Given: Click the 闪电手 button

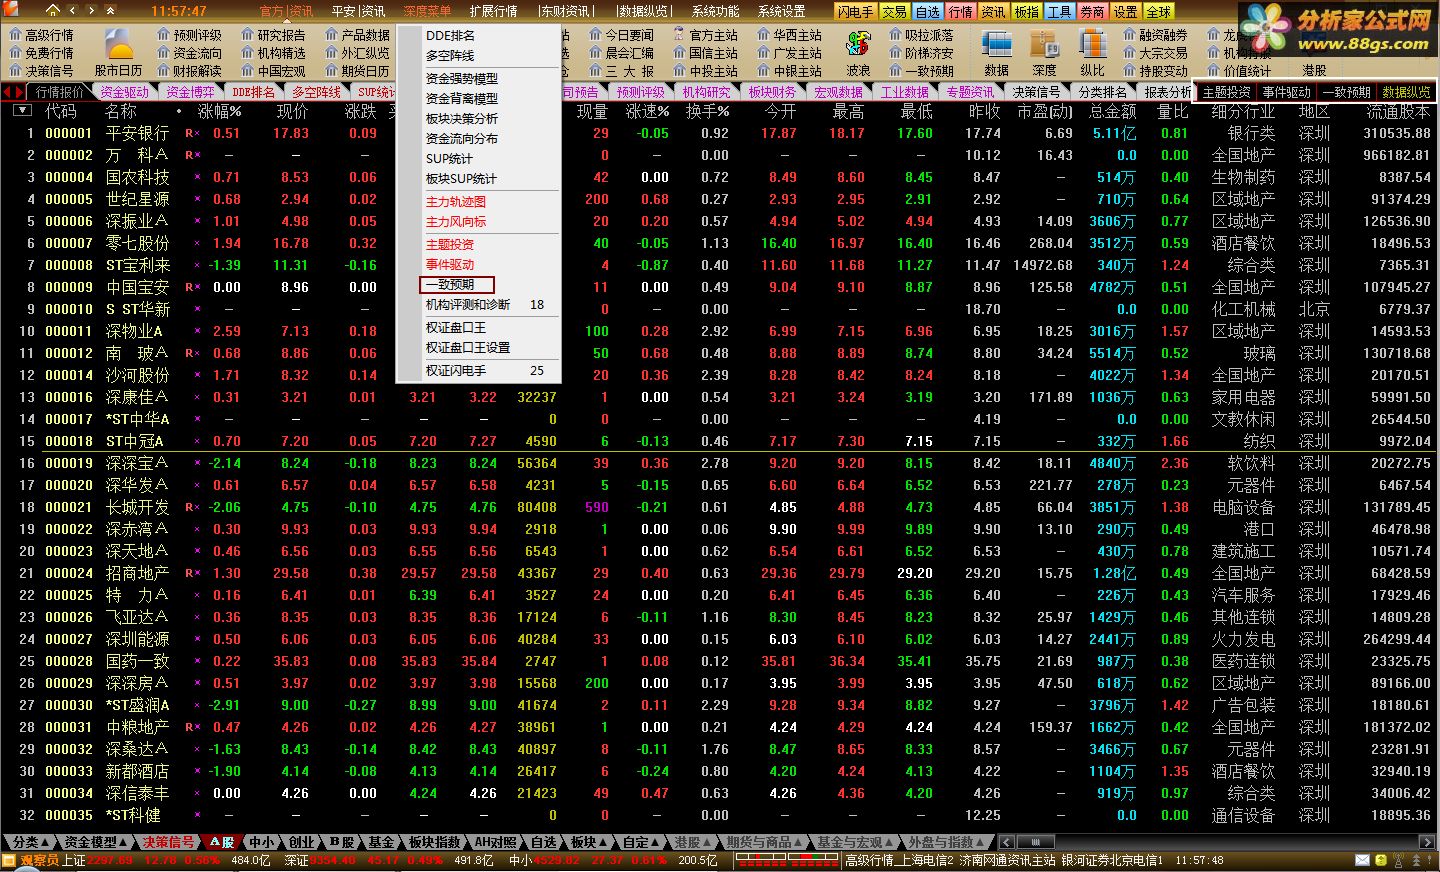Looking at the screenshot, I should [x=856, y=12].
